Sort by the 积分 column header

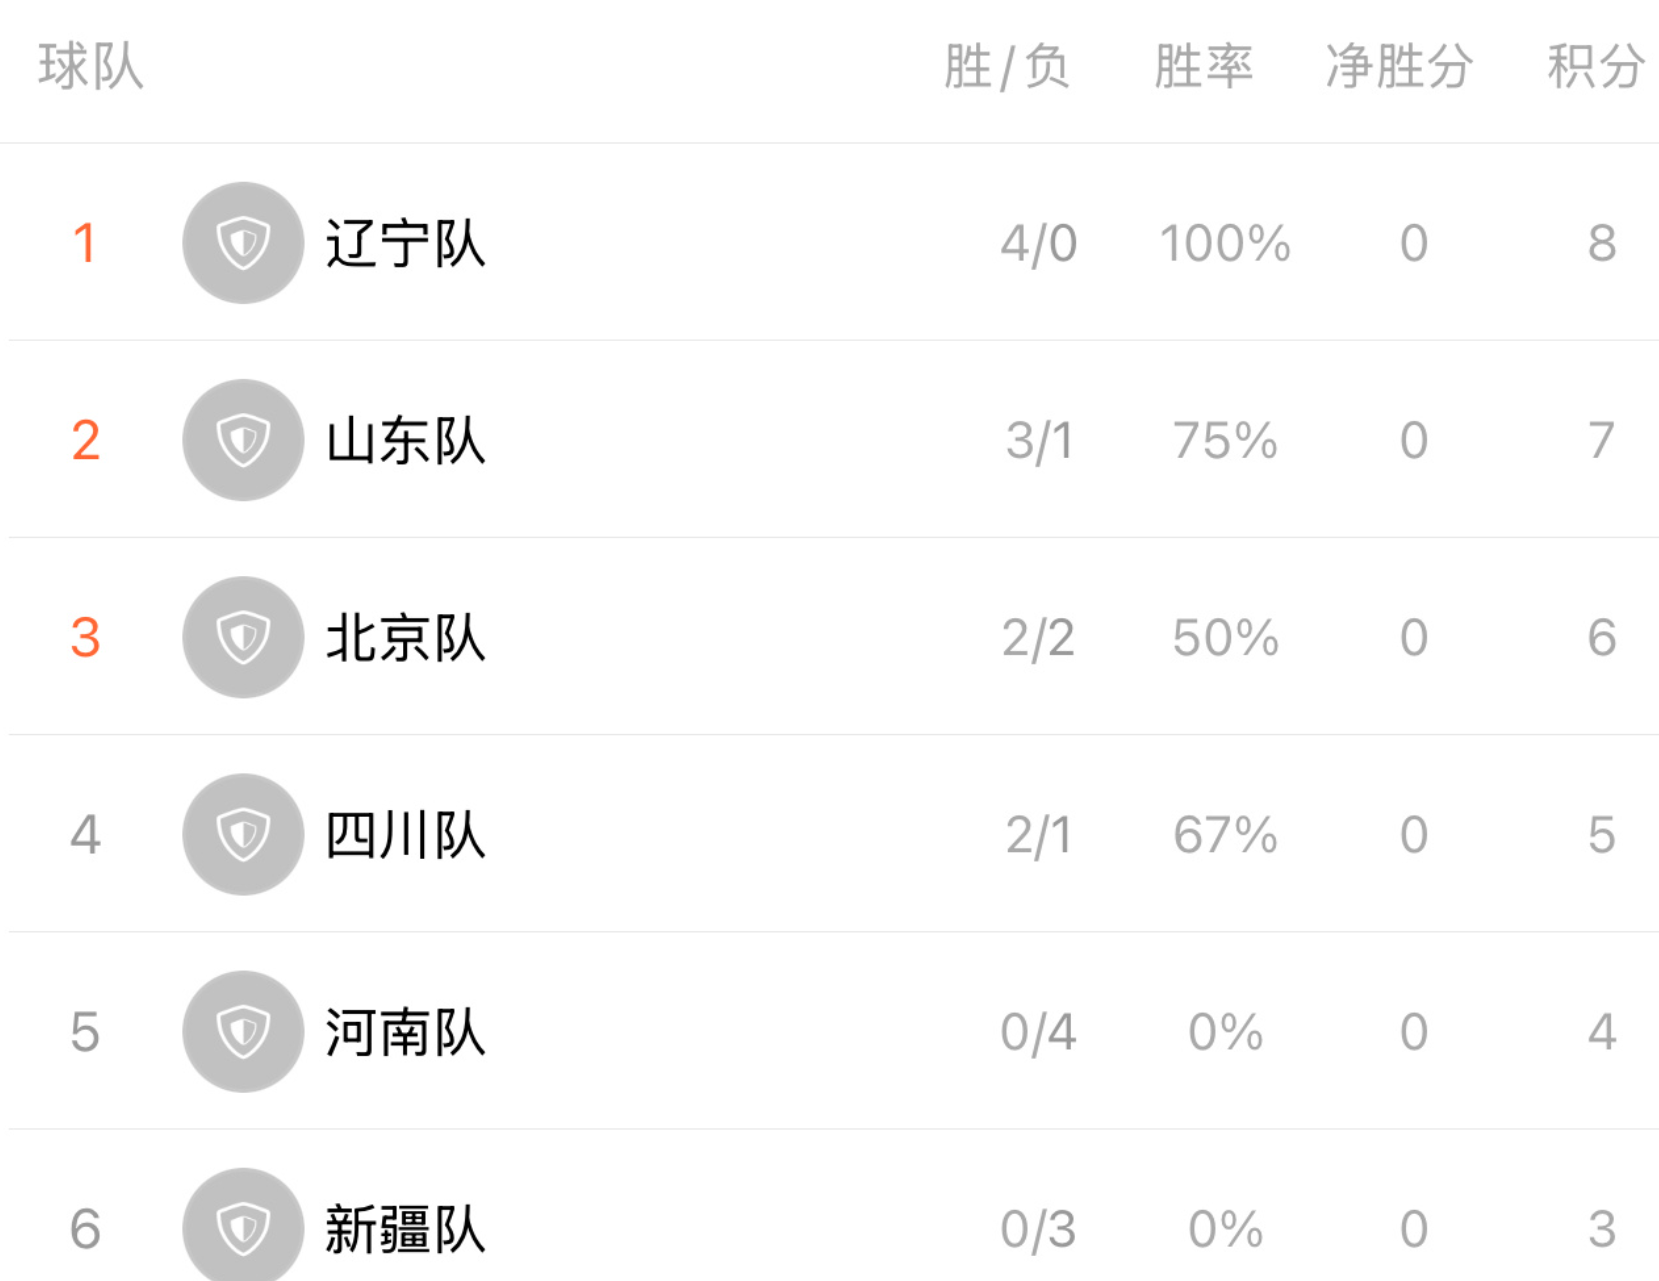click(1596, 67)
